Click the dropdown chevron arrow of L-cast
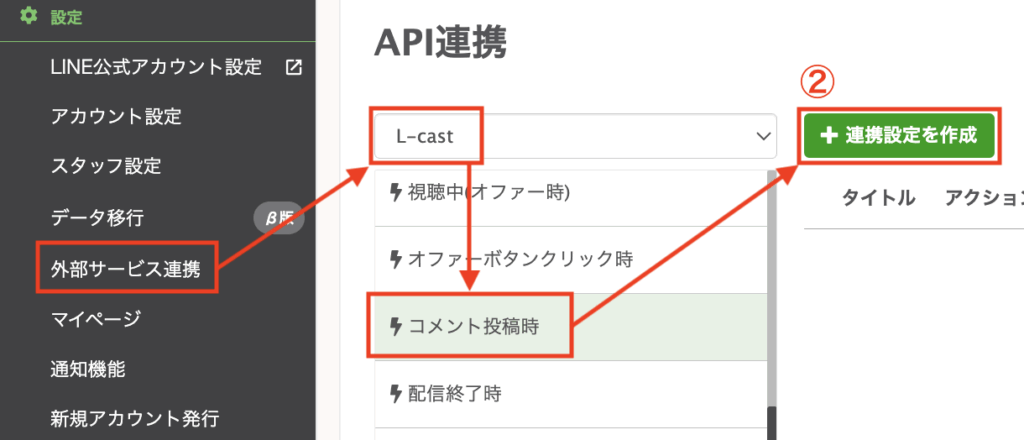 point(761,136)
